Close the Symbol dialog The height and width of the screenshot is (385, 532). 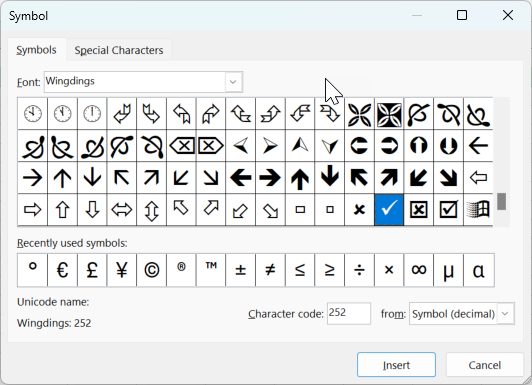coord(508,15)
